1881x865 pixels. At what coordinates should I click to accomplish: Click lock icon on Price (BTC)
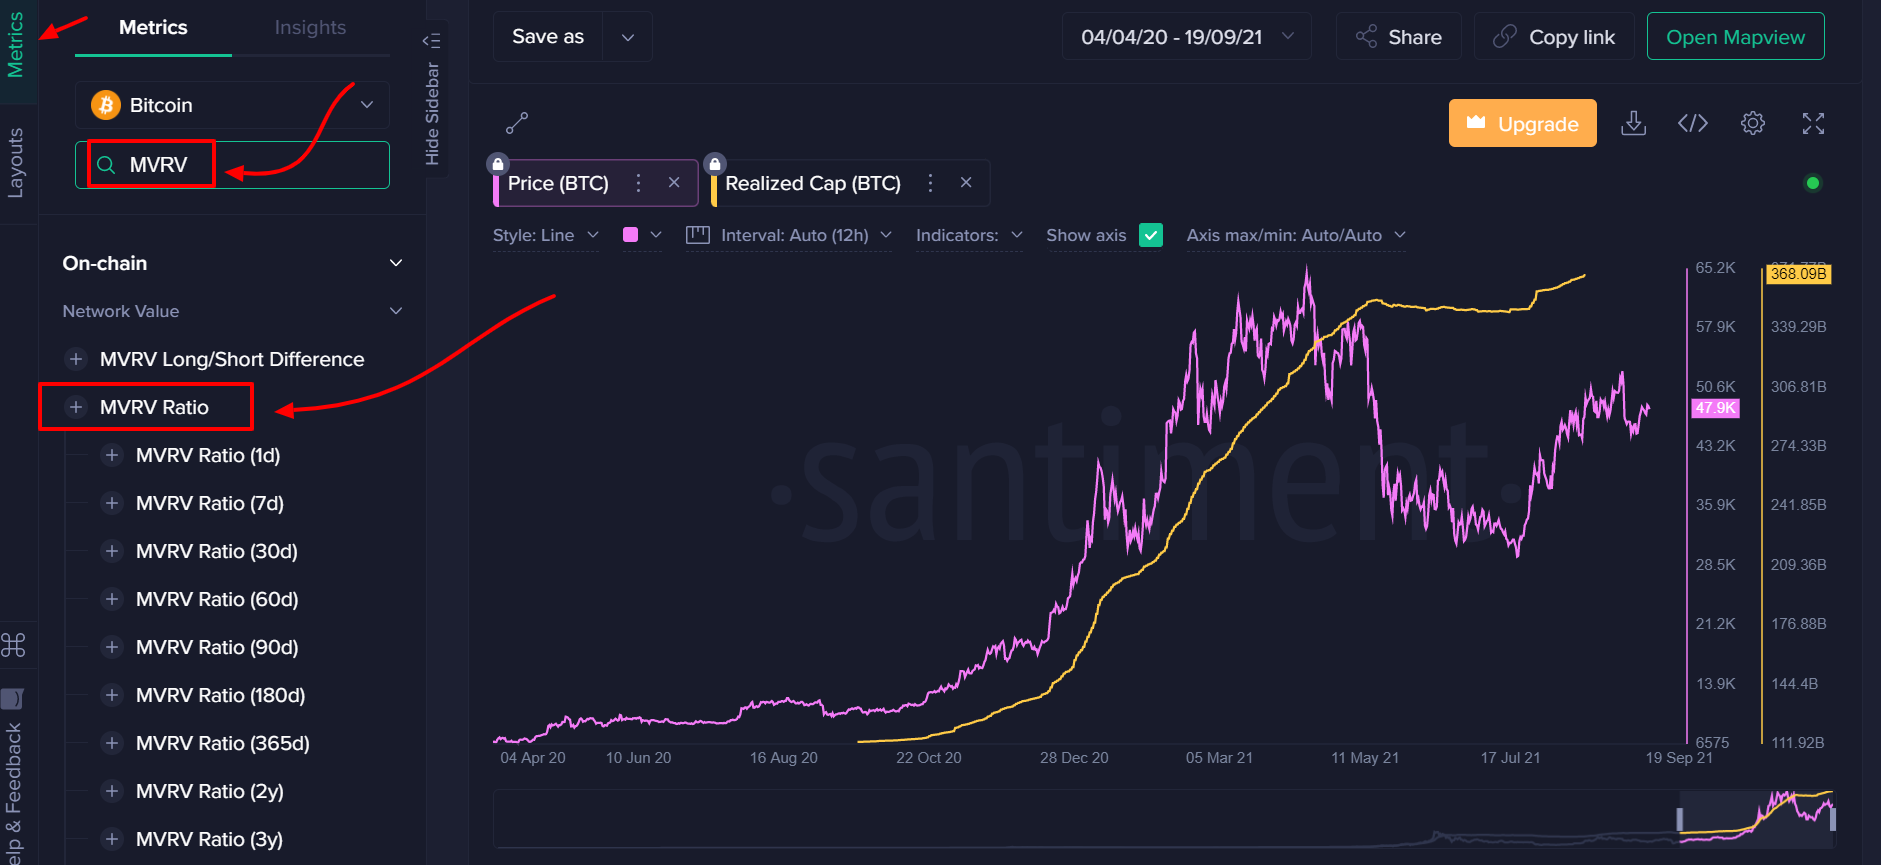pyautogui.click(x=498, y=164)
